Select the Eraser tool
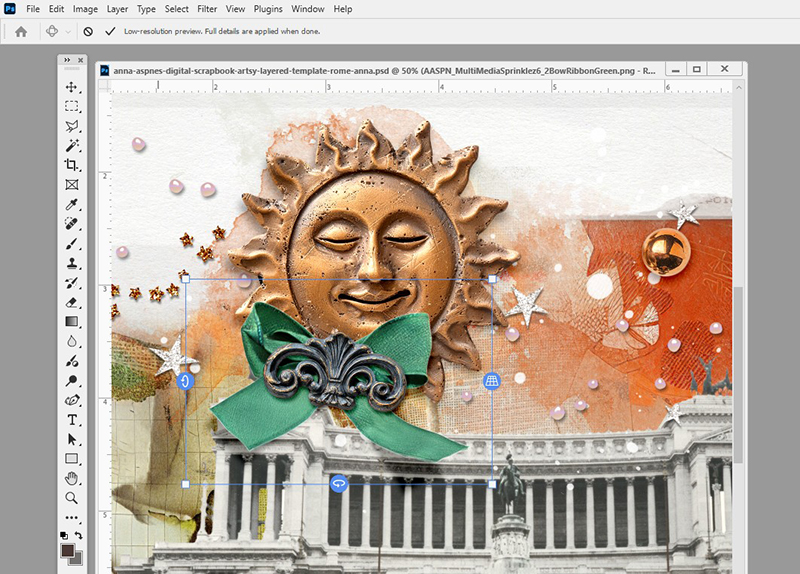 (x=71, y=302)
